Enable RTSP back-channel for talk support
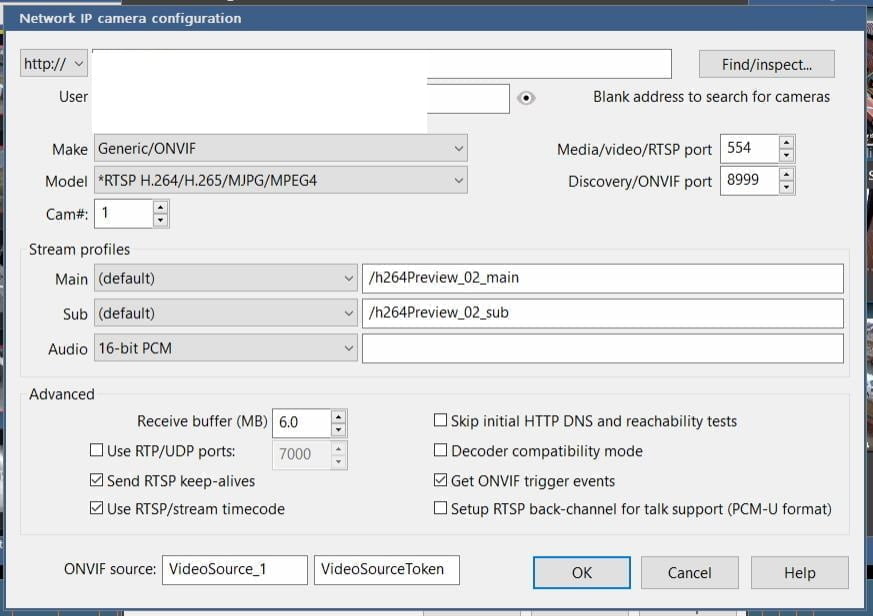The height and width of the screenshot is (616, 873). [x=440, y=509]
